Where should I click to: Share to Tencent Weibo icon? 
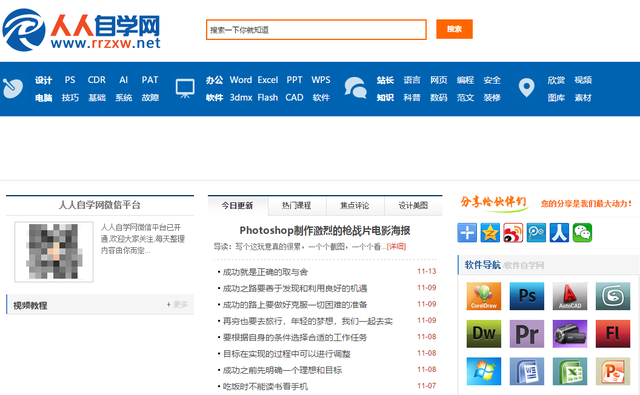click(x=536, y=233)
